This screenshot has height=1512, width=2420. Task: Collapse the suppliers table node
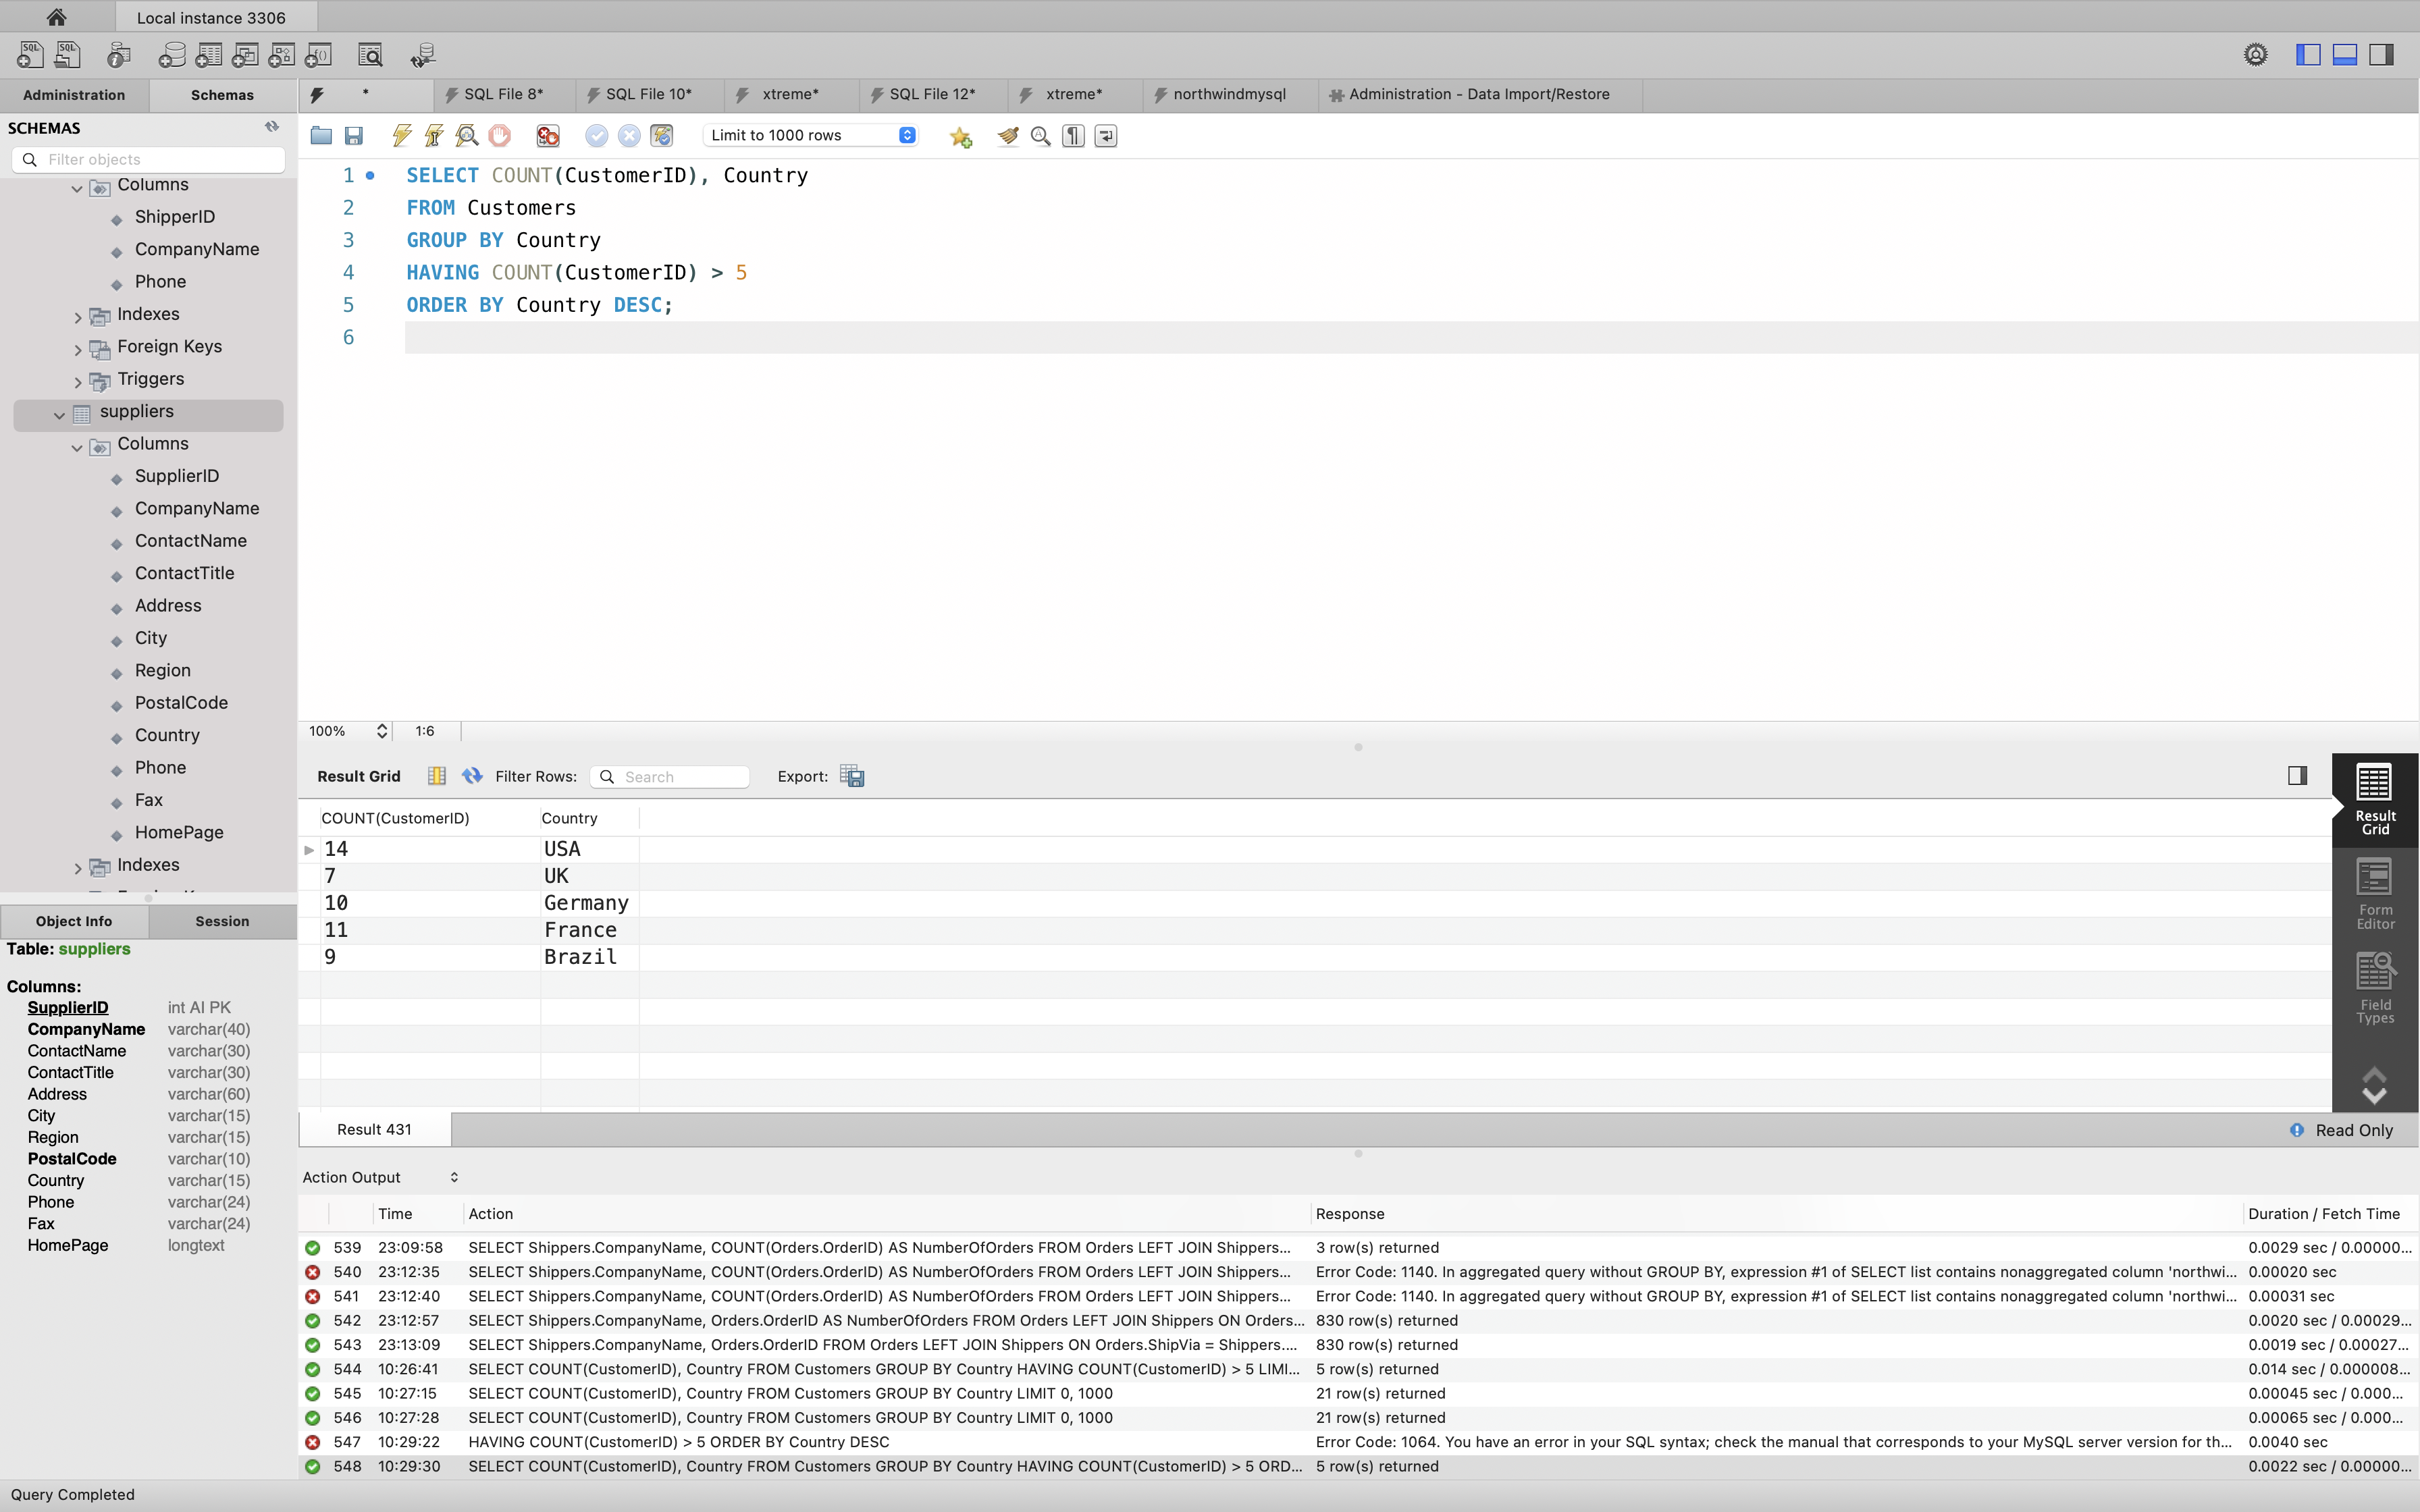(x=59, y=414)
